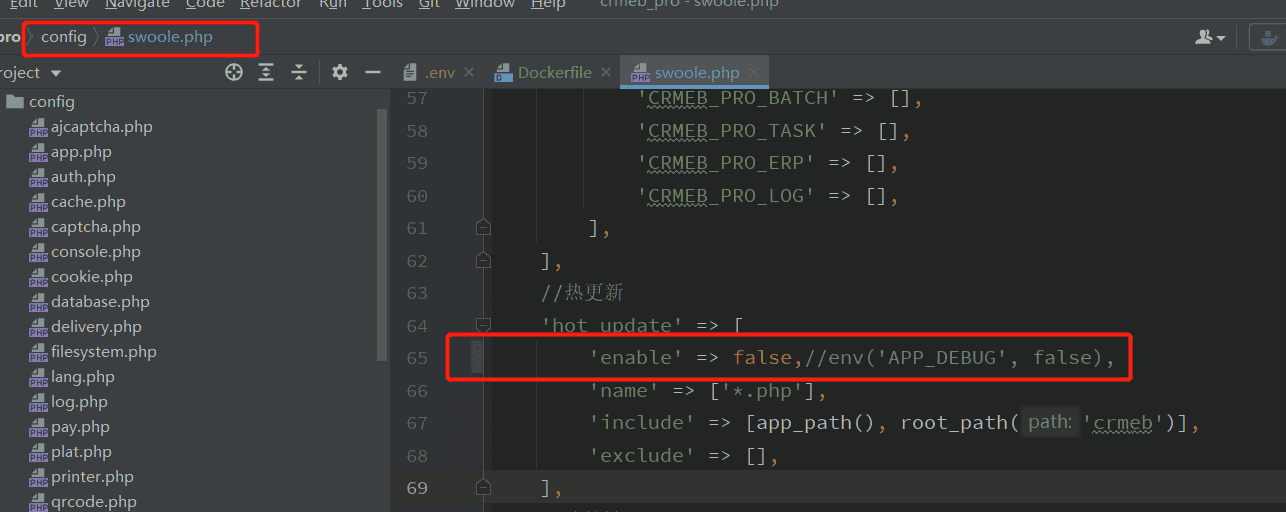This screenshot has height=512, width=1286.
Task: Hide the Project panel with minus icon
Action: (373, 72)
